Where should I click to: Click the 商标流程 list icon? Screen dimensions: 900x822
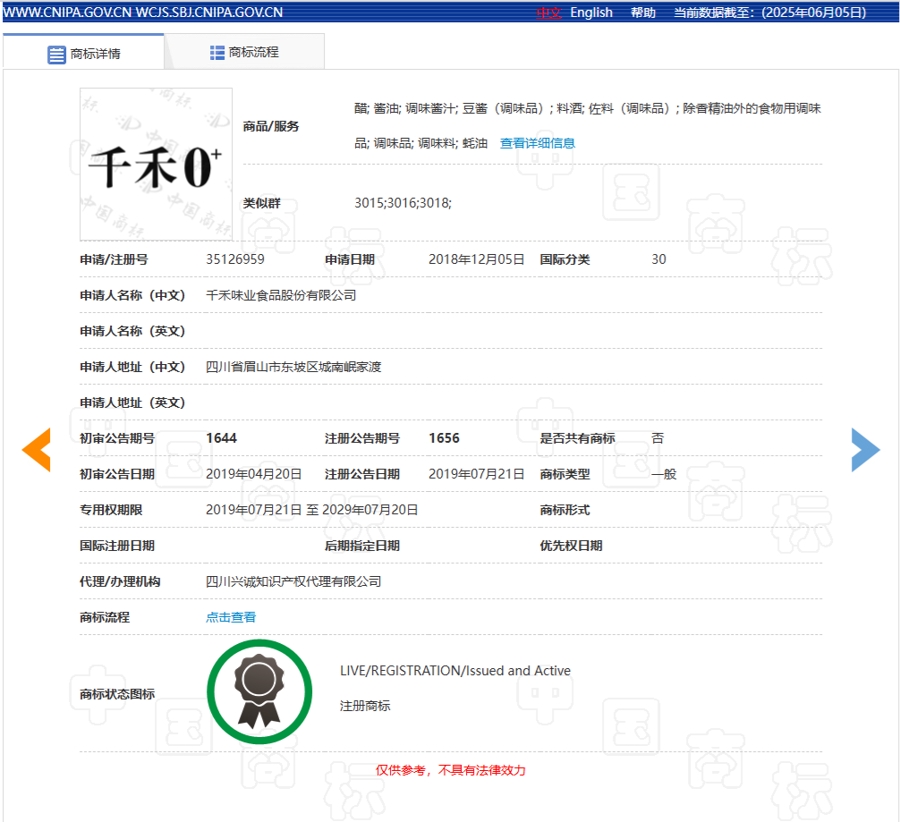[217, 53]
